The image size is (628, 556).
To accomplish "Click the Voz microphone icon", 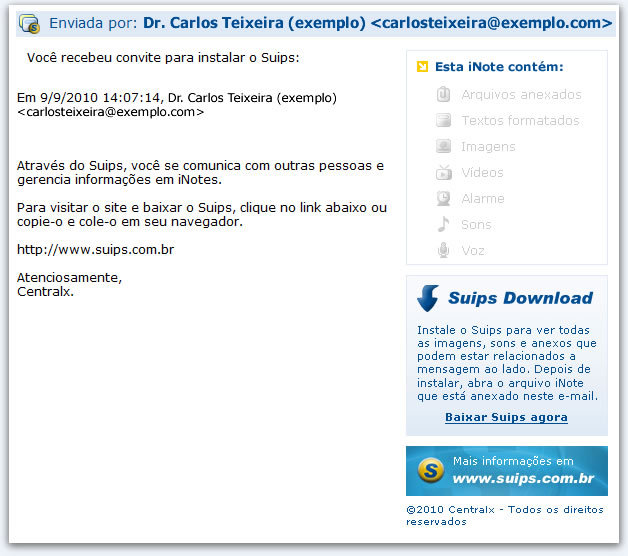I will click(x=443, y=250).
